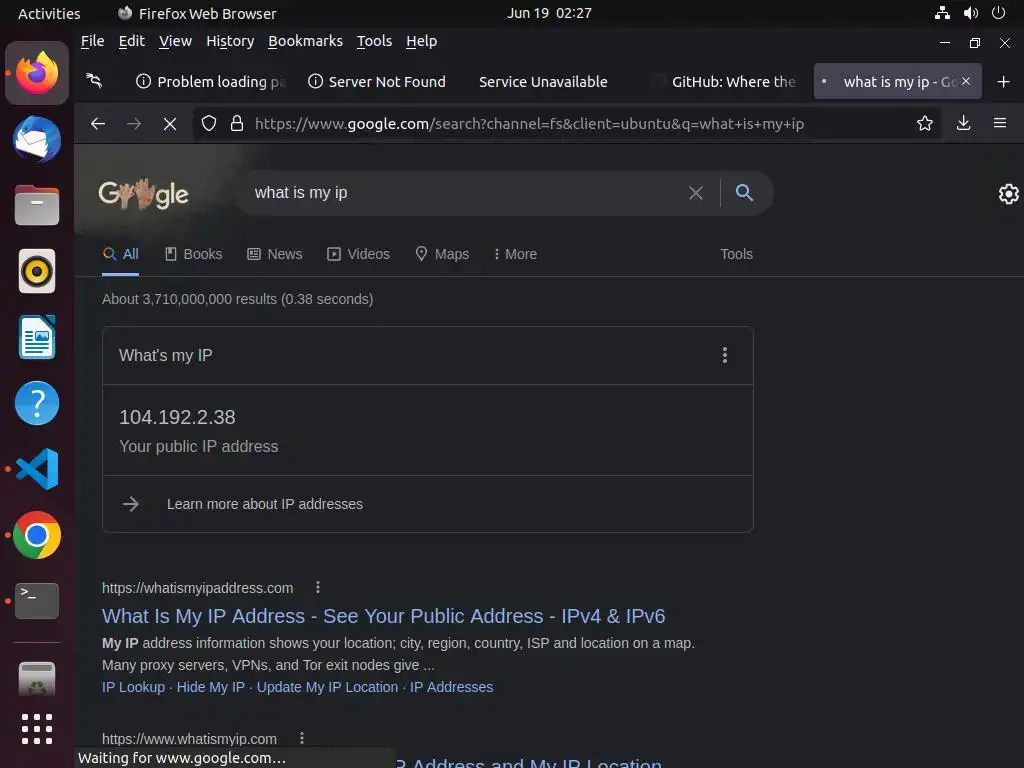This screenshot has width=1024, height=768.
Task: Open the Trash icon in dock
Action: (x=37, y=679)
